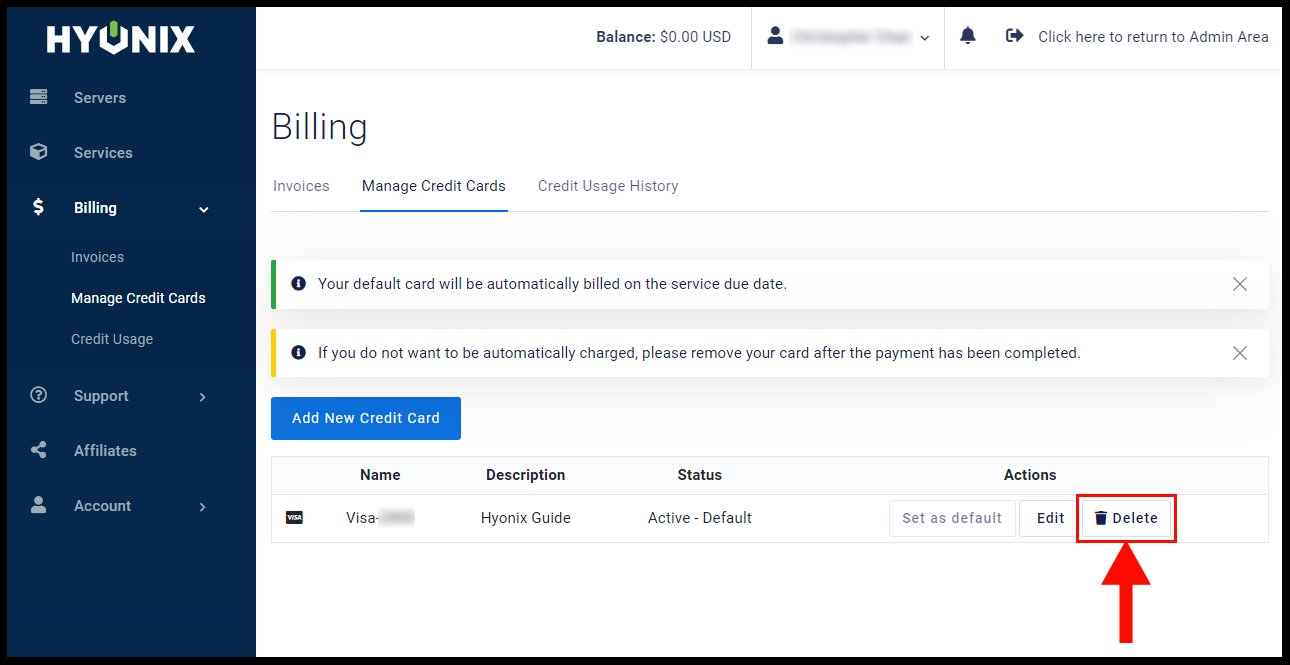Open the Invoices tab

tap(301, 186)
